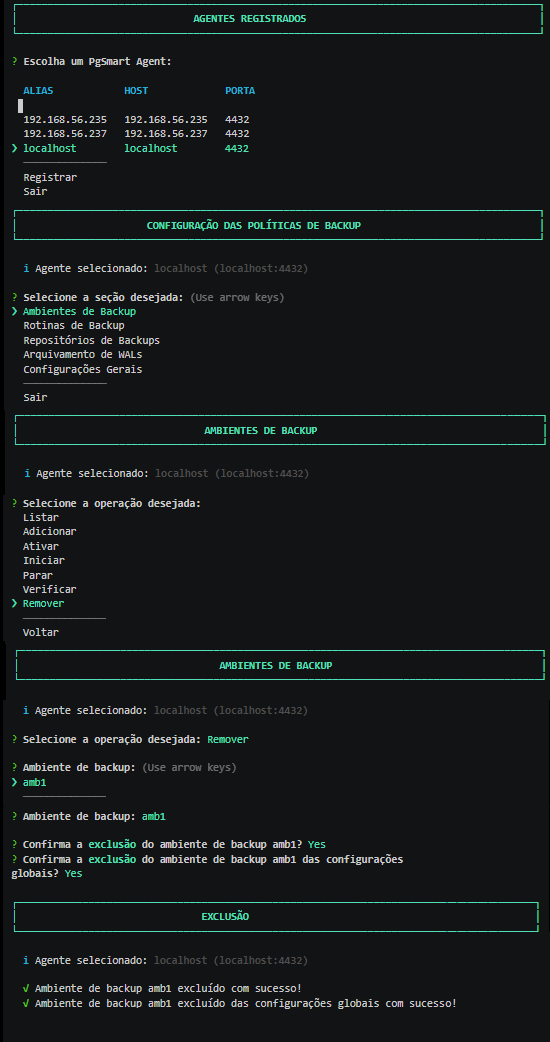Click Yes after first exclusão confirmation
Image resolution: width=550 pixels, height=1042 pixels.
click(x=317, y=844)
